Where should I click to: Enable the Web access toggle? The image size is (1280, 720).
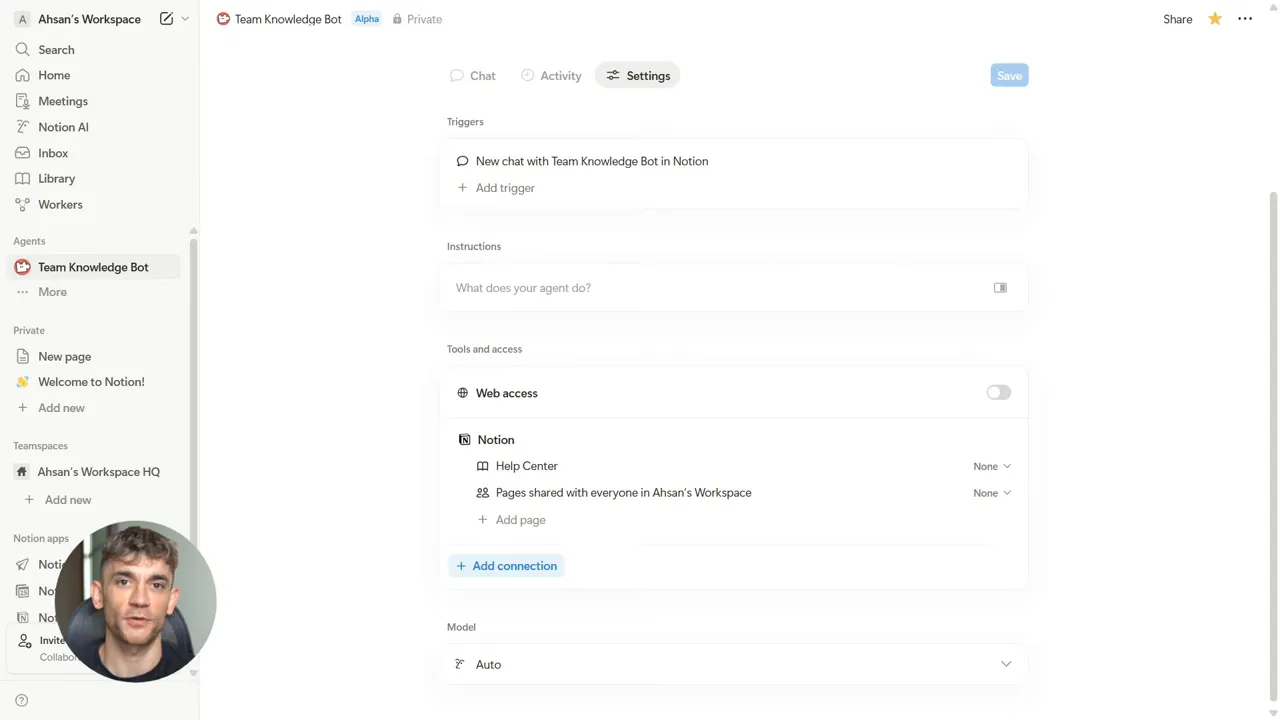click(x=998, y=393)
